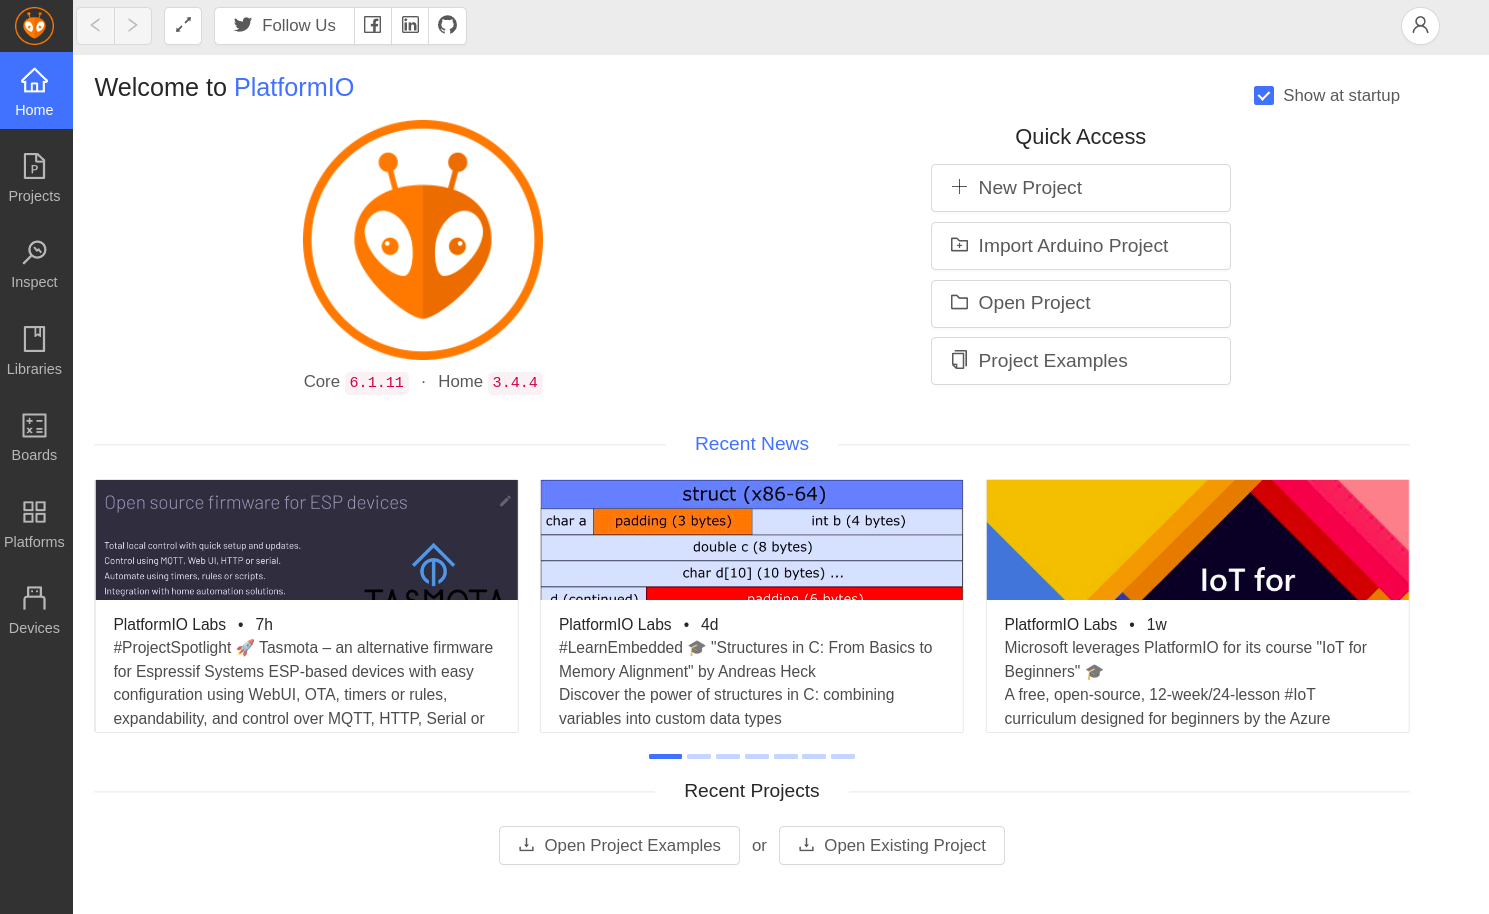
Task: Open the GitHub icon in the toolbar
Action: (x=448, y=26)
